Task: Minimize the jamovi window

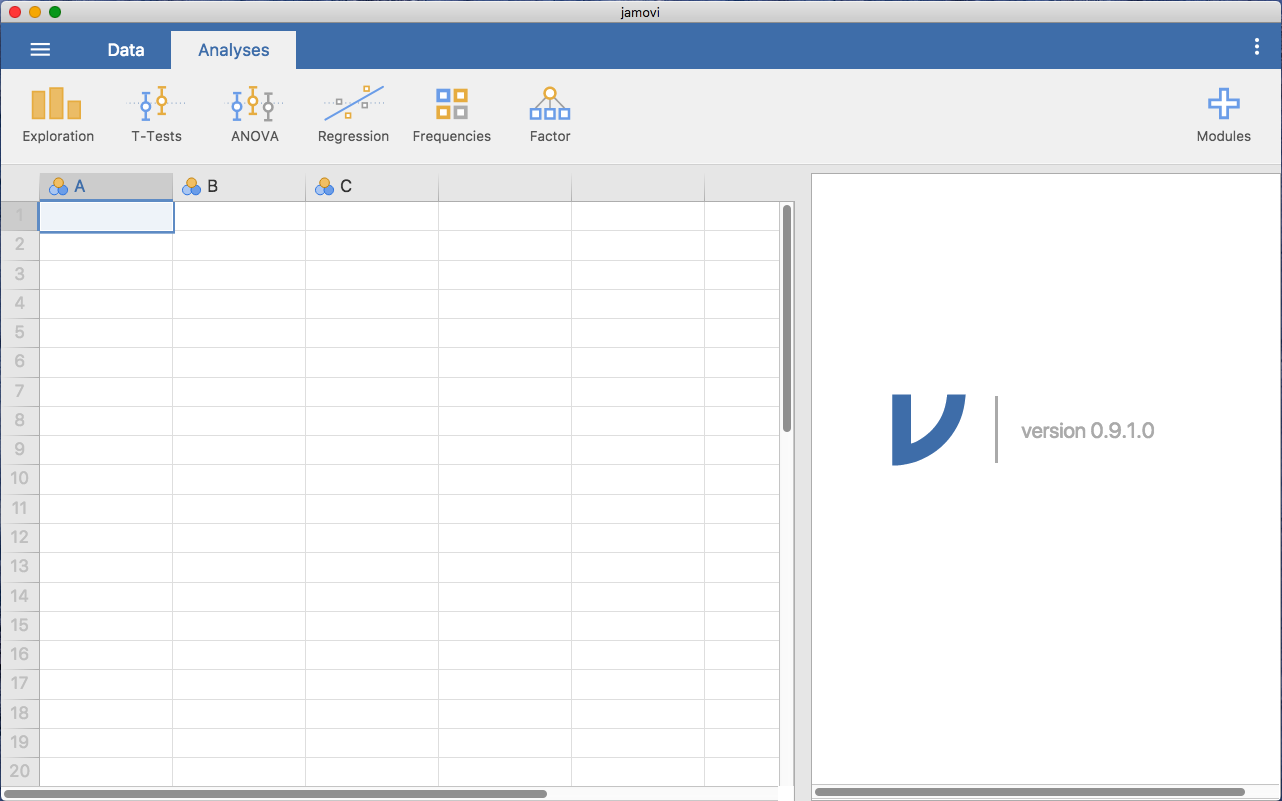Action: 35,12
